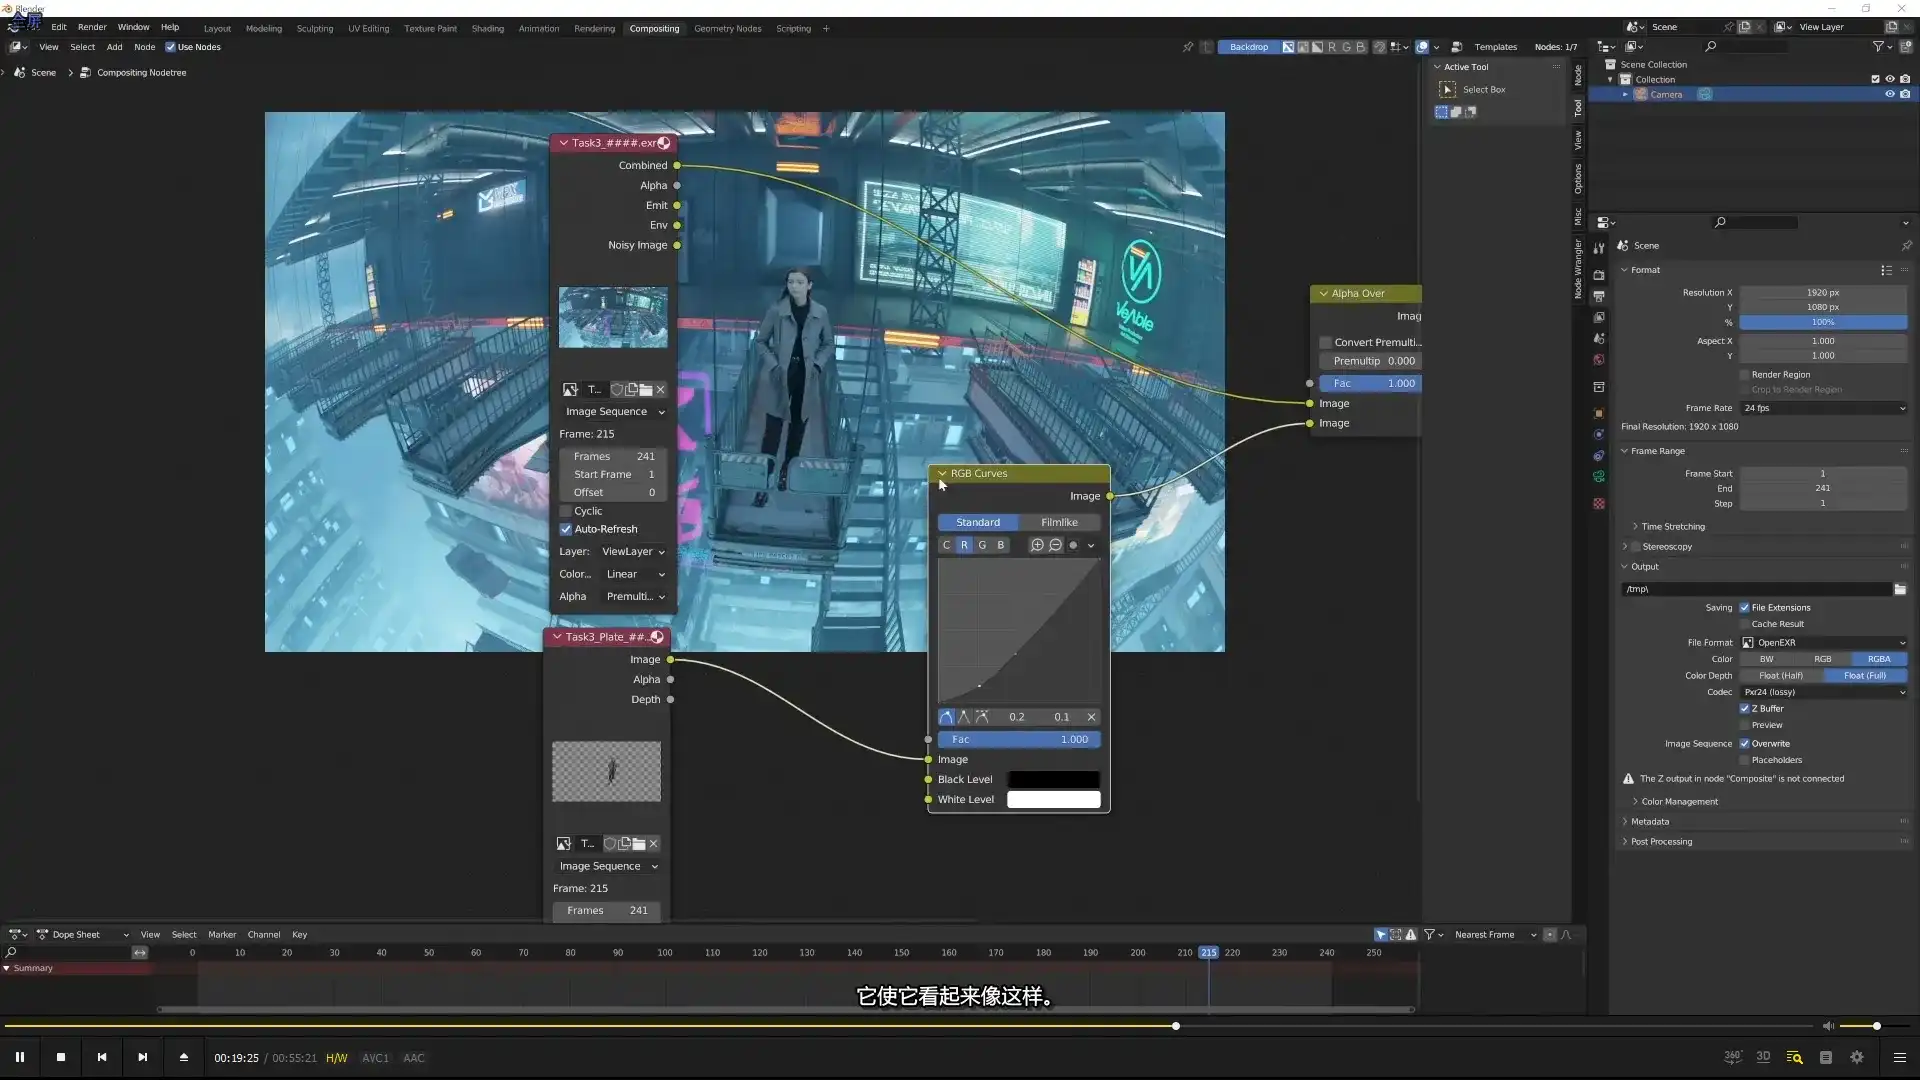The height and width of the screenshot is (1080, 1920).
Task: Enable Cyclic on the Task3 image node
Action: (x=567, y=511)
